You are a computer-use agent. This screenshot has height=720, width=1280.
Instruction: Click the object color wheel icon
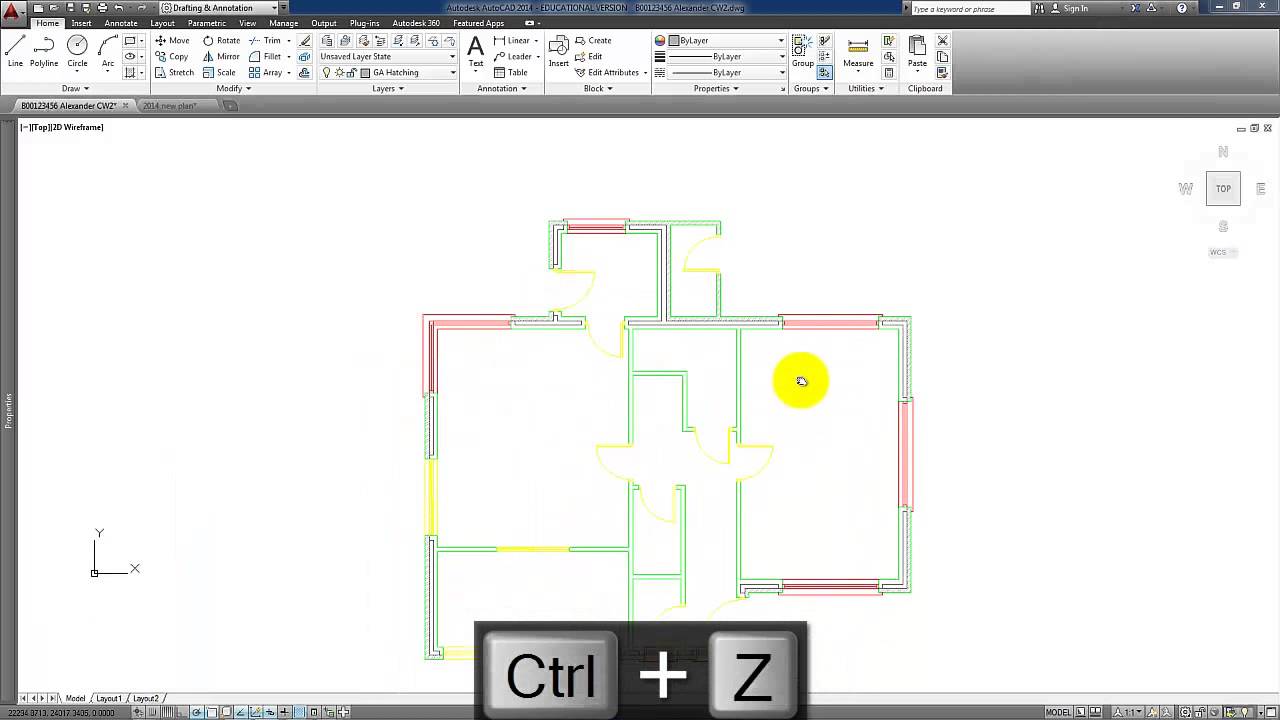point(660,41)
